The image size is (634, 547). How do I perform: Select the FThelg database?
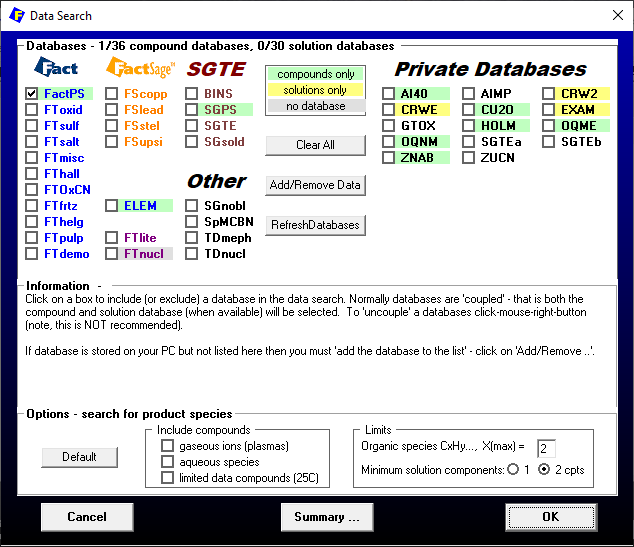point(32,222)
